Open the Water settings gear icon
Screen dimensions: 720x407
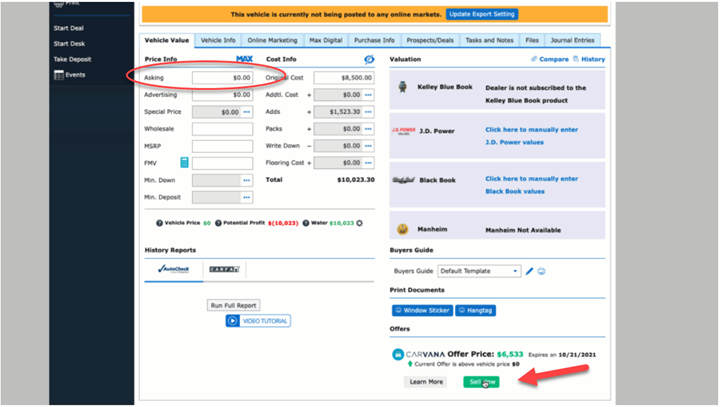(x=360, y=223)
